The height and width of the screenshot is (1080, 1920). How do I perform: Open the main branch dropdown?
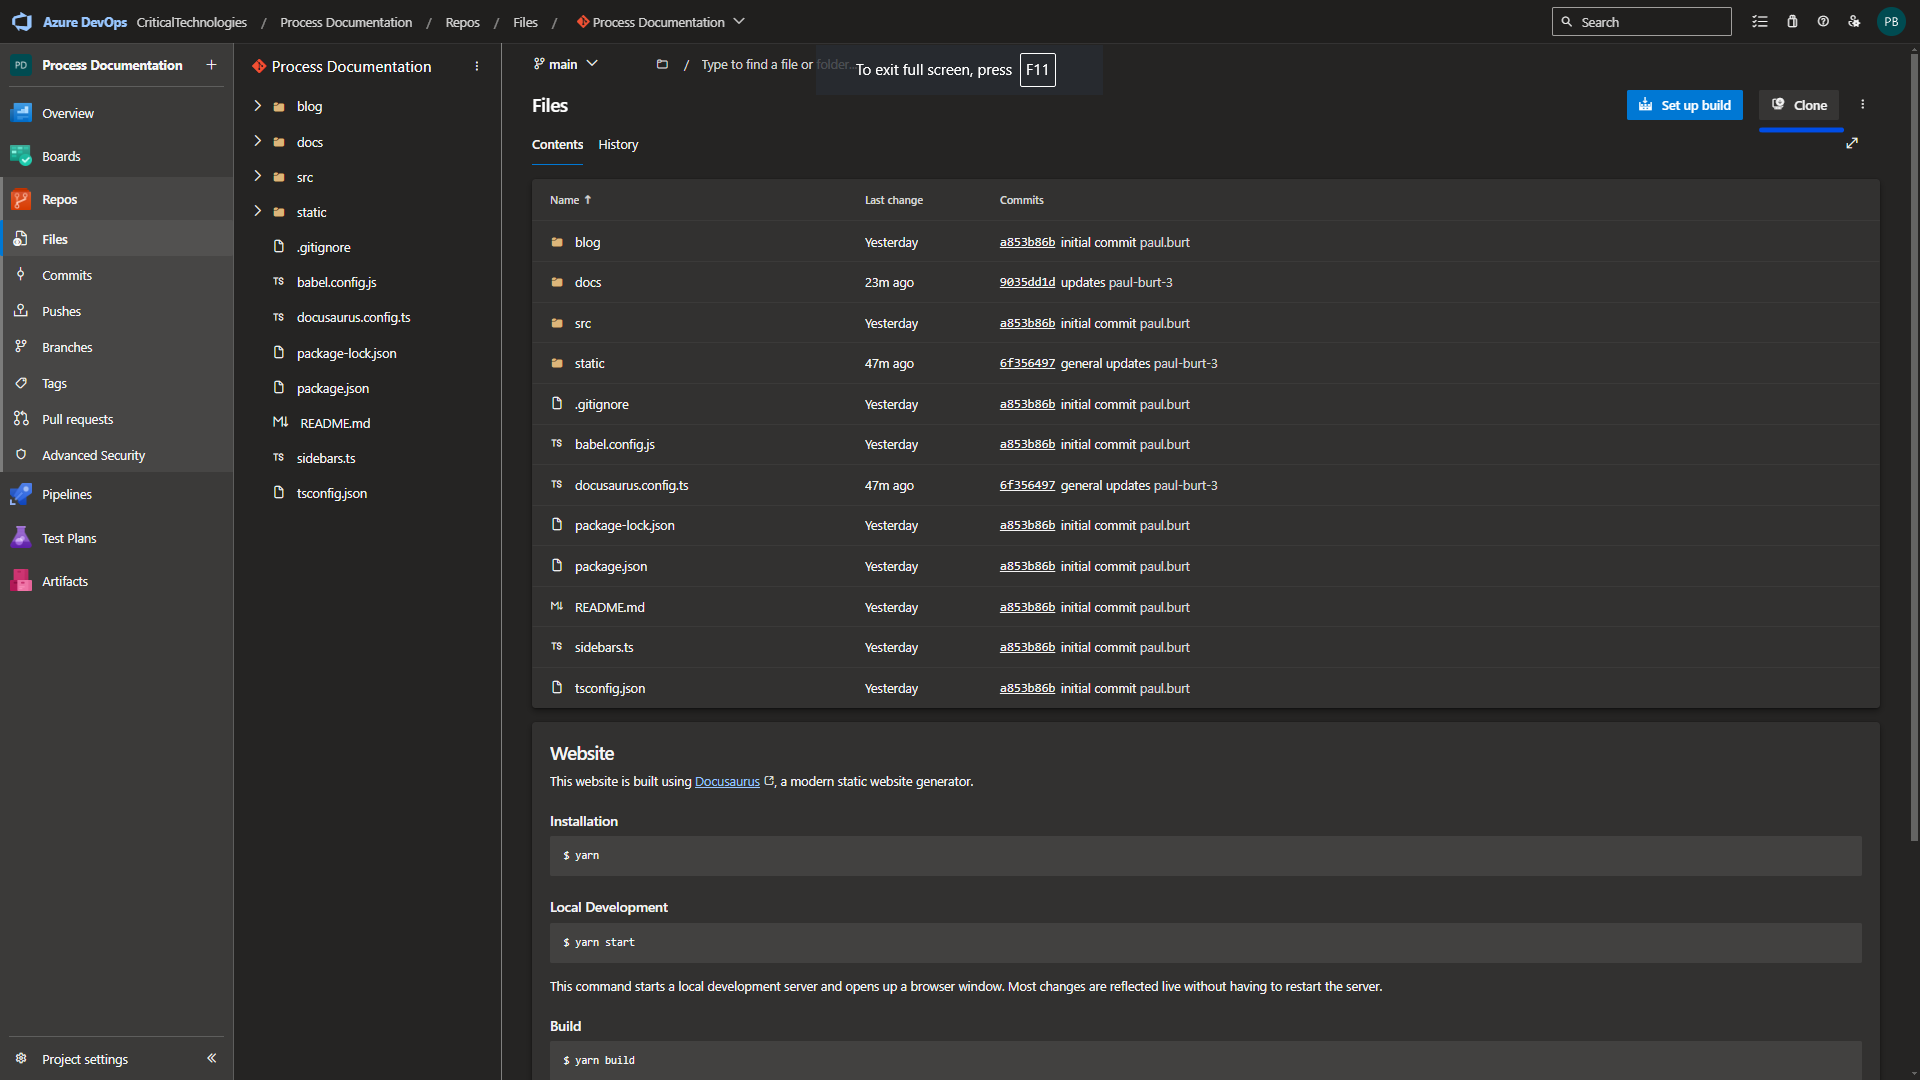566,64
